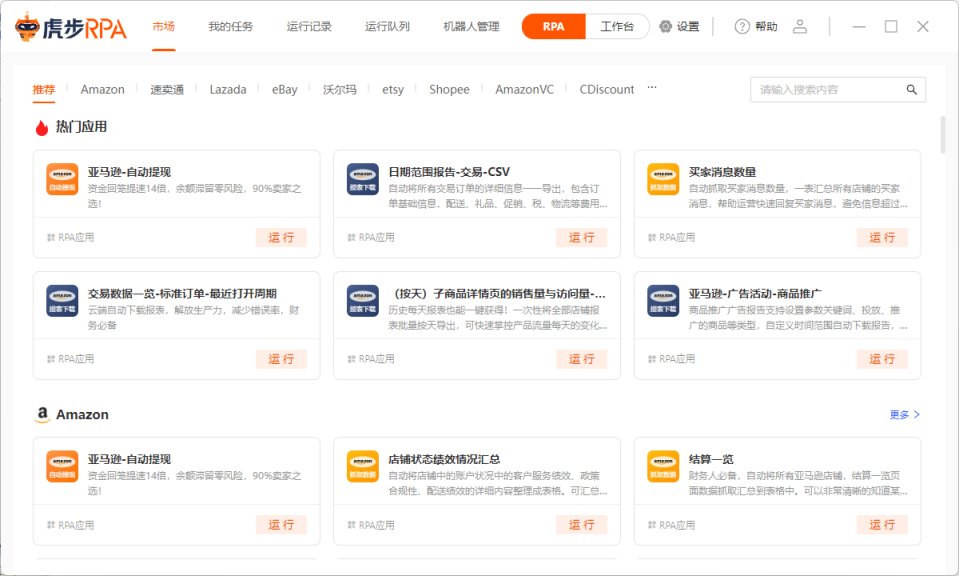The width and height of the screenshot is (960, 576).
Task: Show more platform categories via ellipsis
Action: (652, 88)
